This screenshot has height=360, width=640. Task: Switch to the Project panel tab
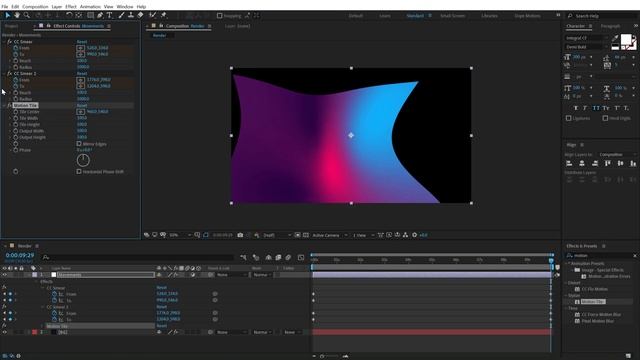coord(11,26)
